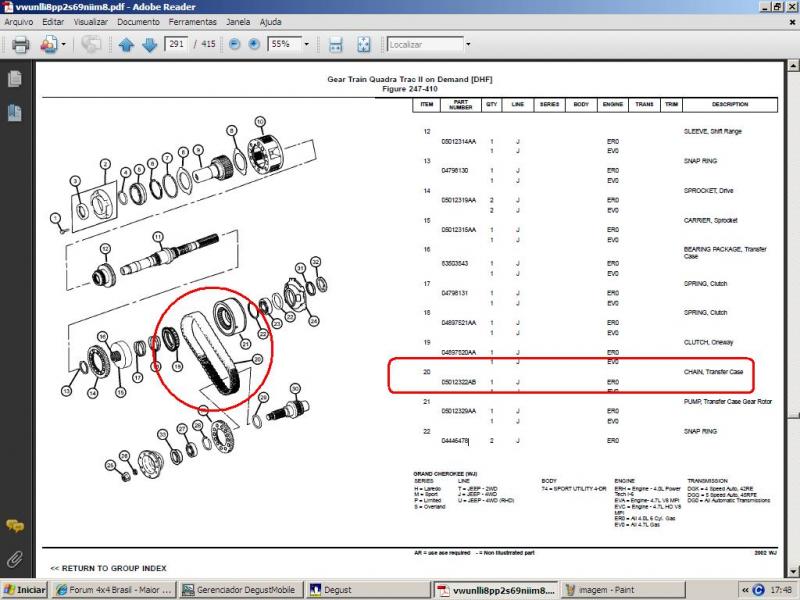Open the collaborate/share icon in toolbar

[48, 44]
